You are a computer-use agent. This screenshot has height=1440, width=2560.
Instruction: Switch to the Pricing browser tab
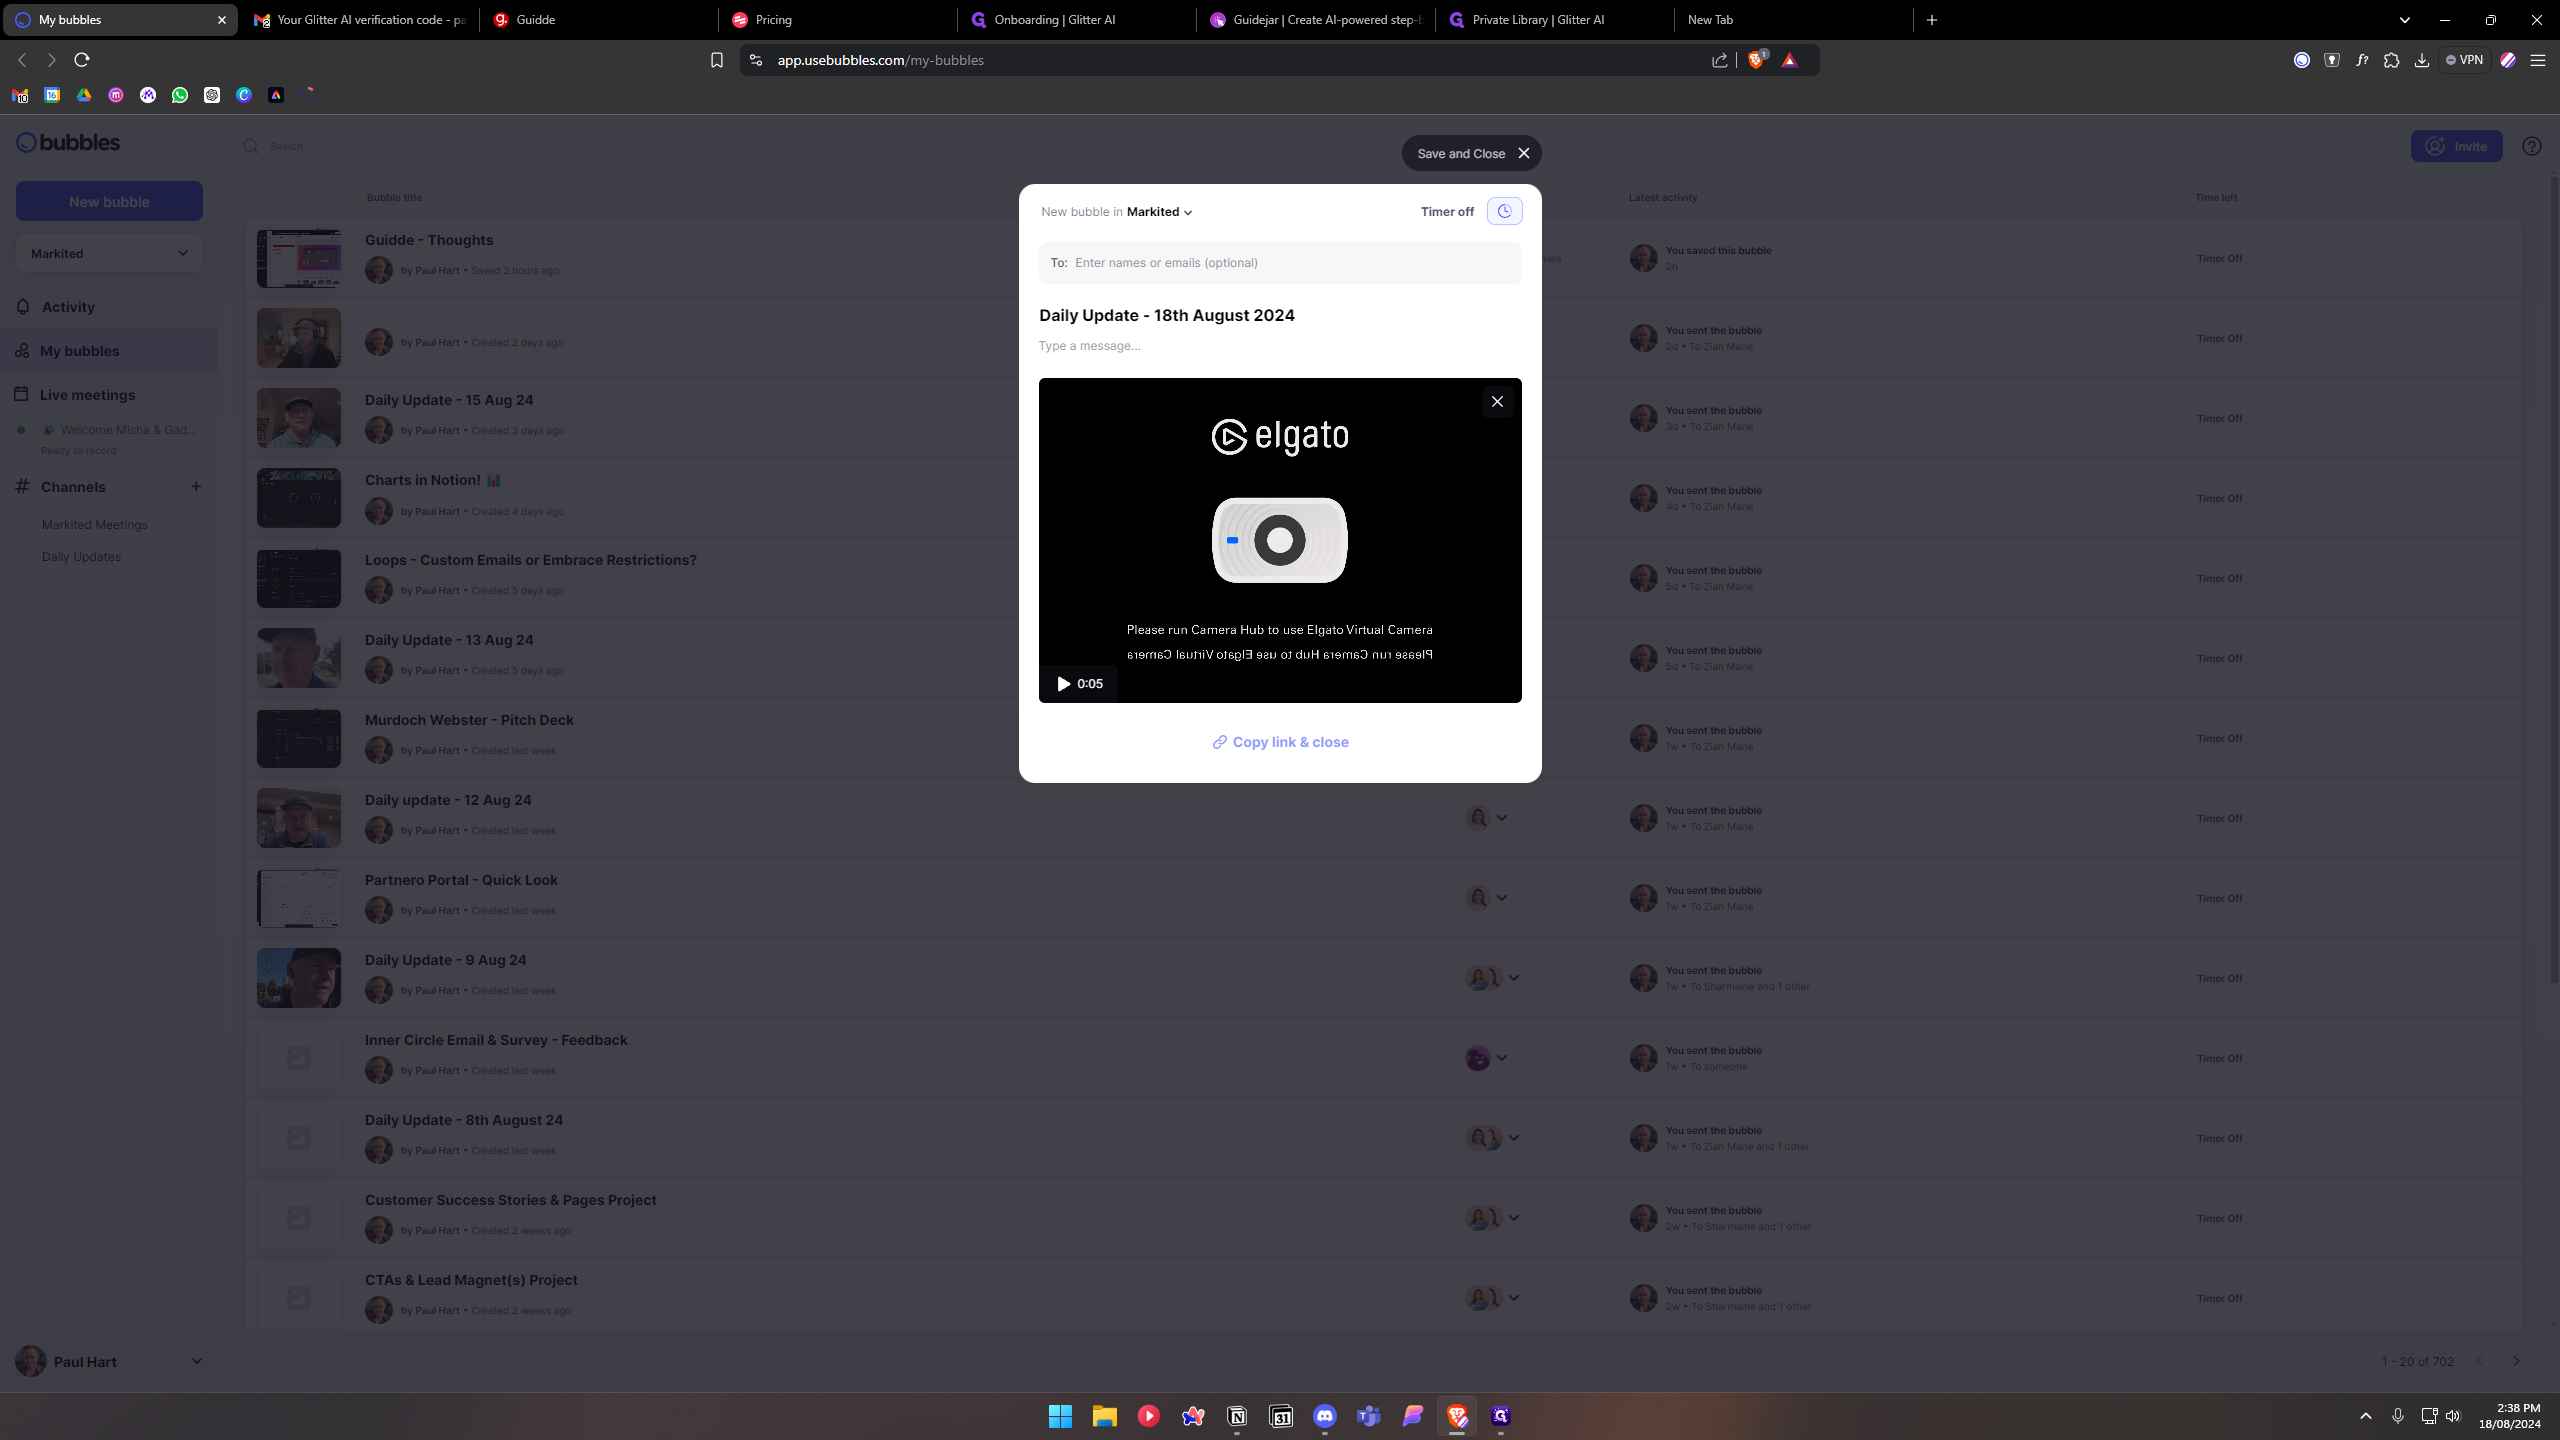837,20
